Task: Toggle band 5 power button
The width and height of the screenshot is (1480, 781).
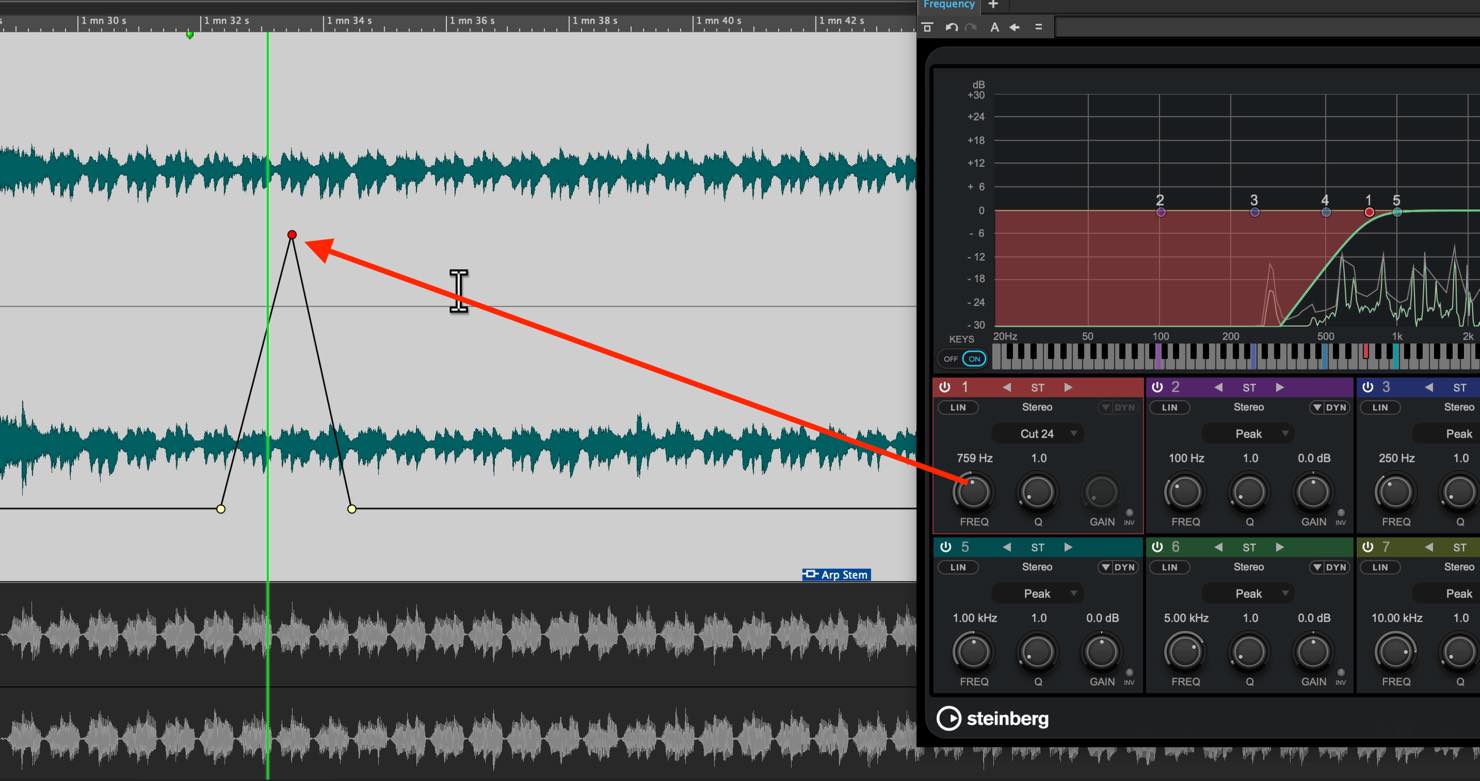Action: tap(945, 547)
